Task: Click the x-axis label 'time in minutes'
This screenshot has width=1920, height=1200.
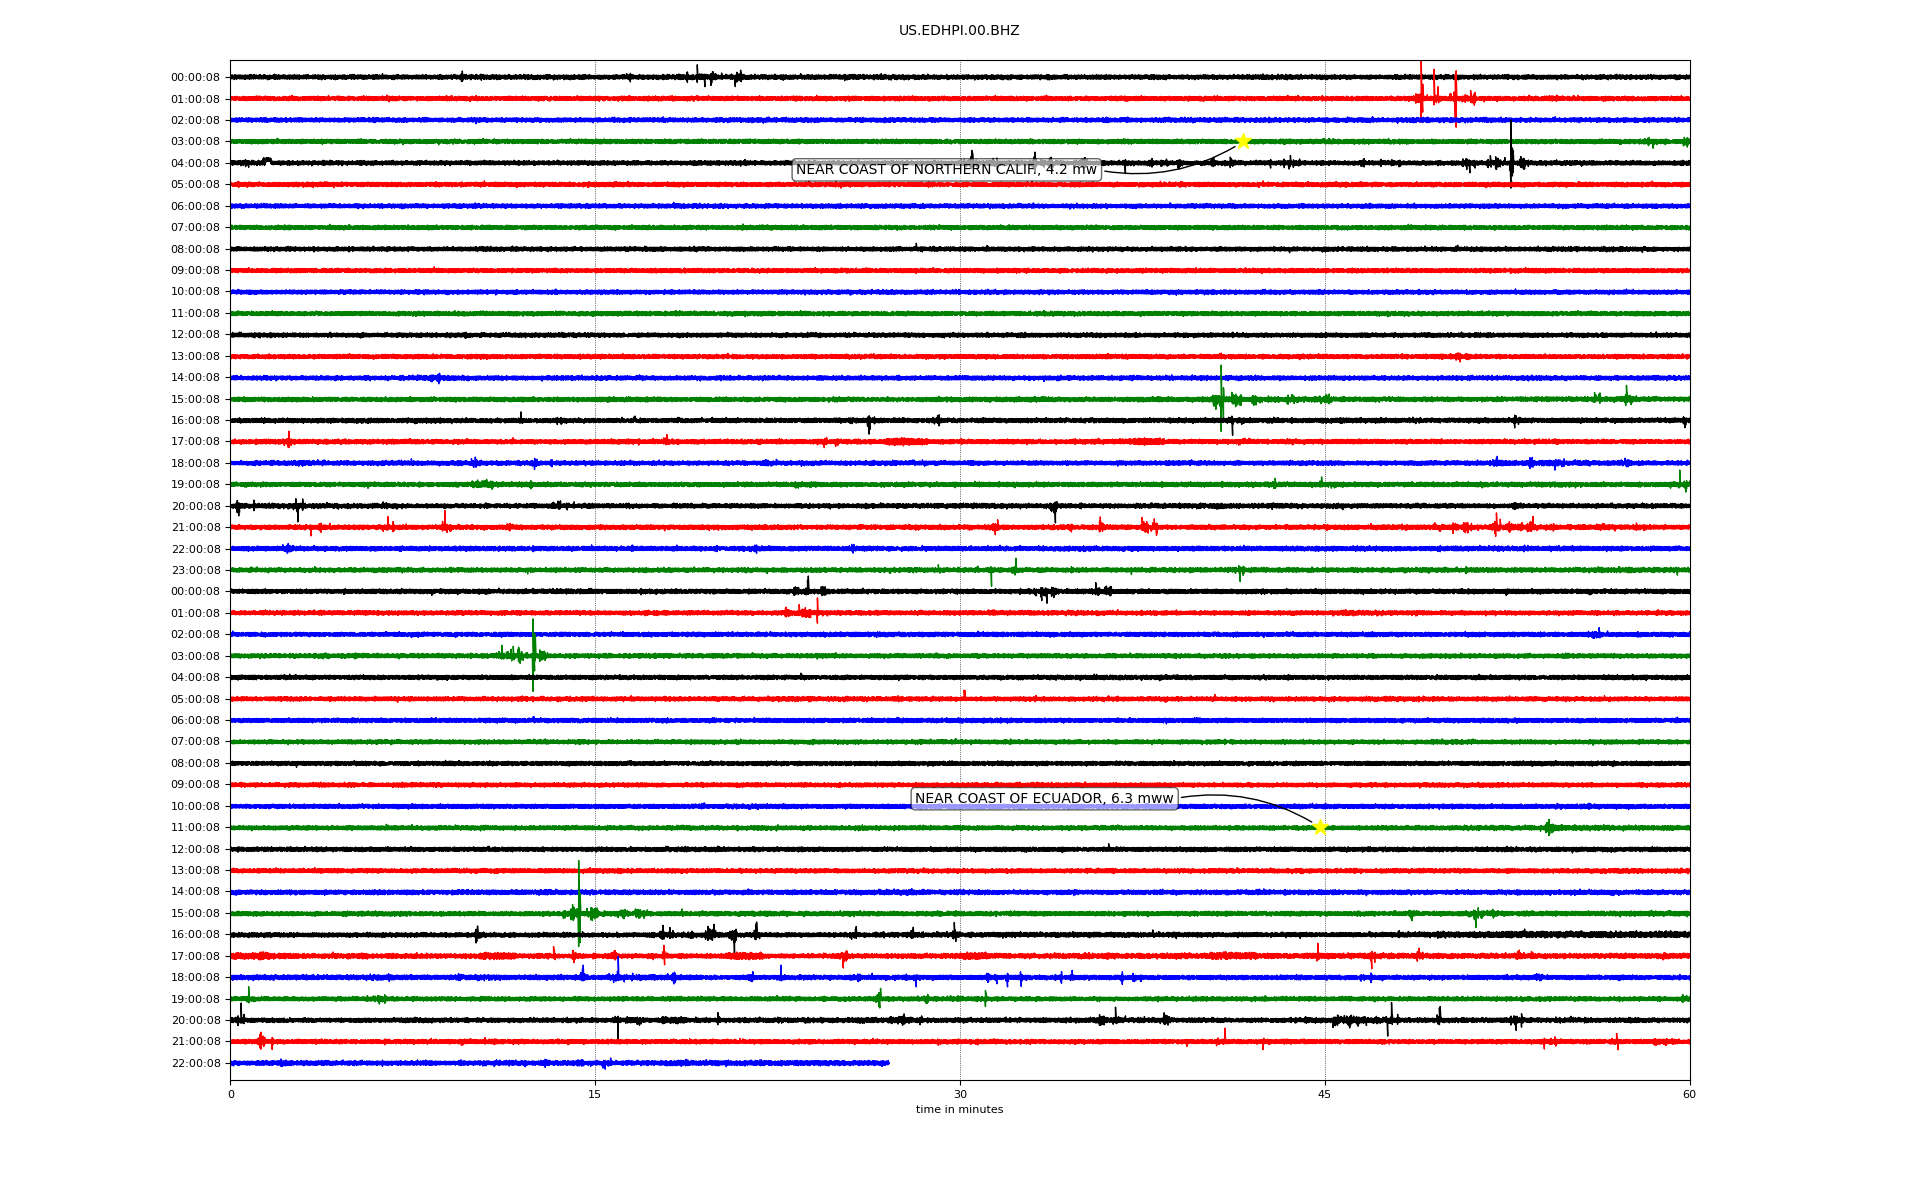Action: pos(959,1110)
